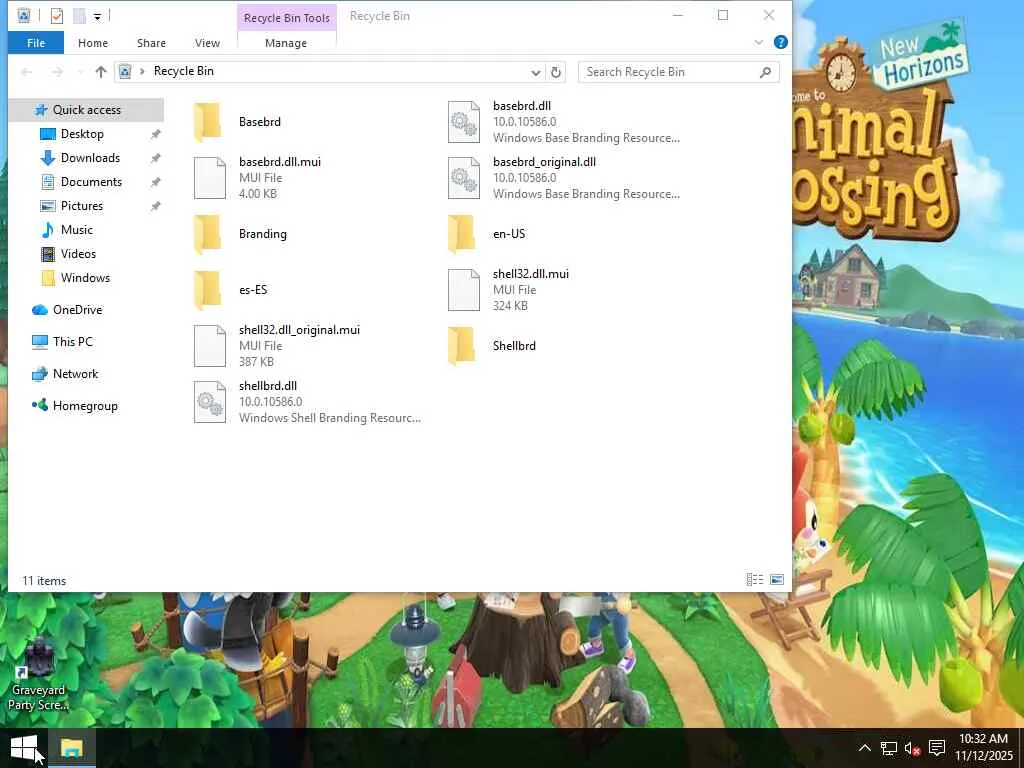Expand the address bar path chevron

[142, 71]
